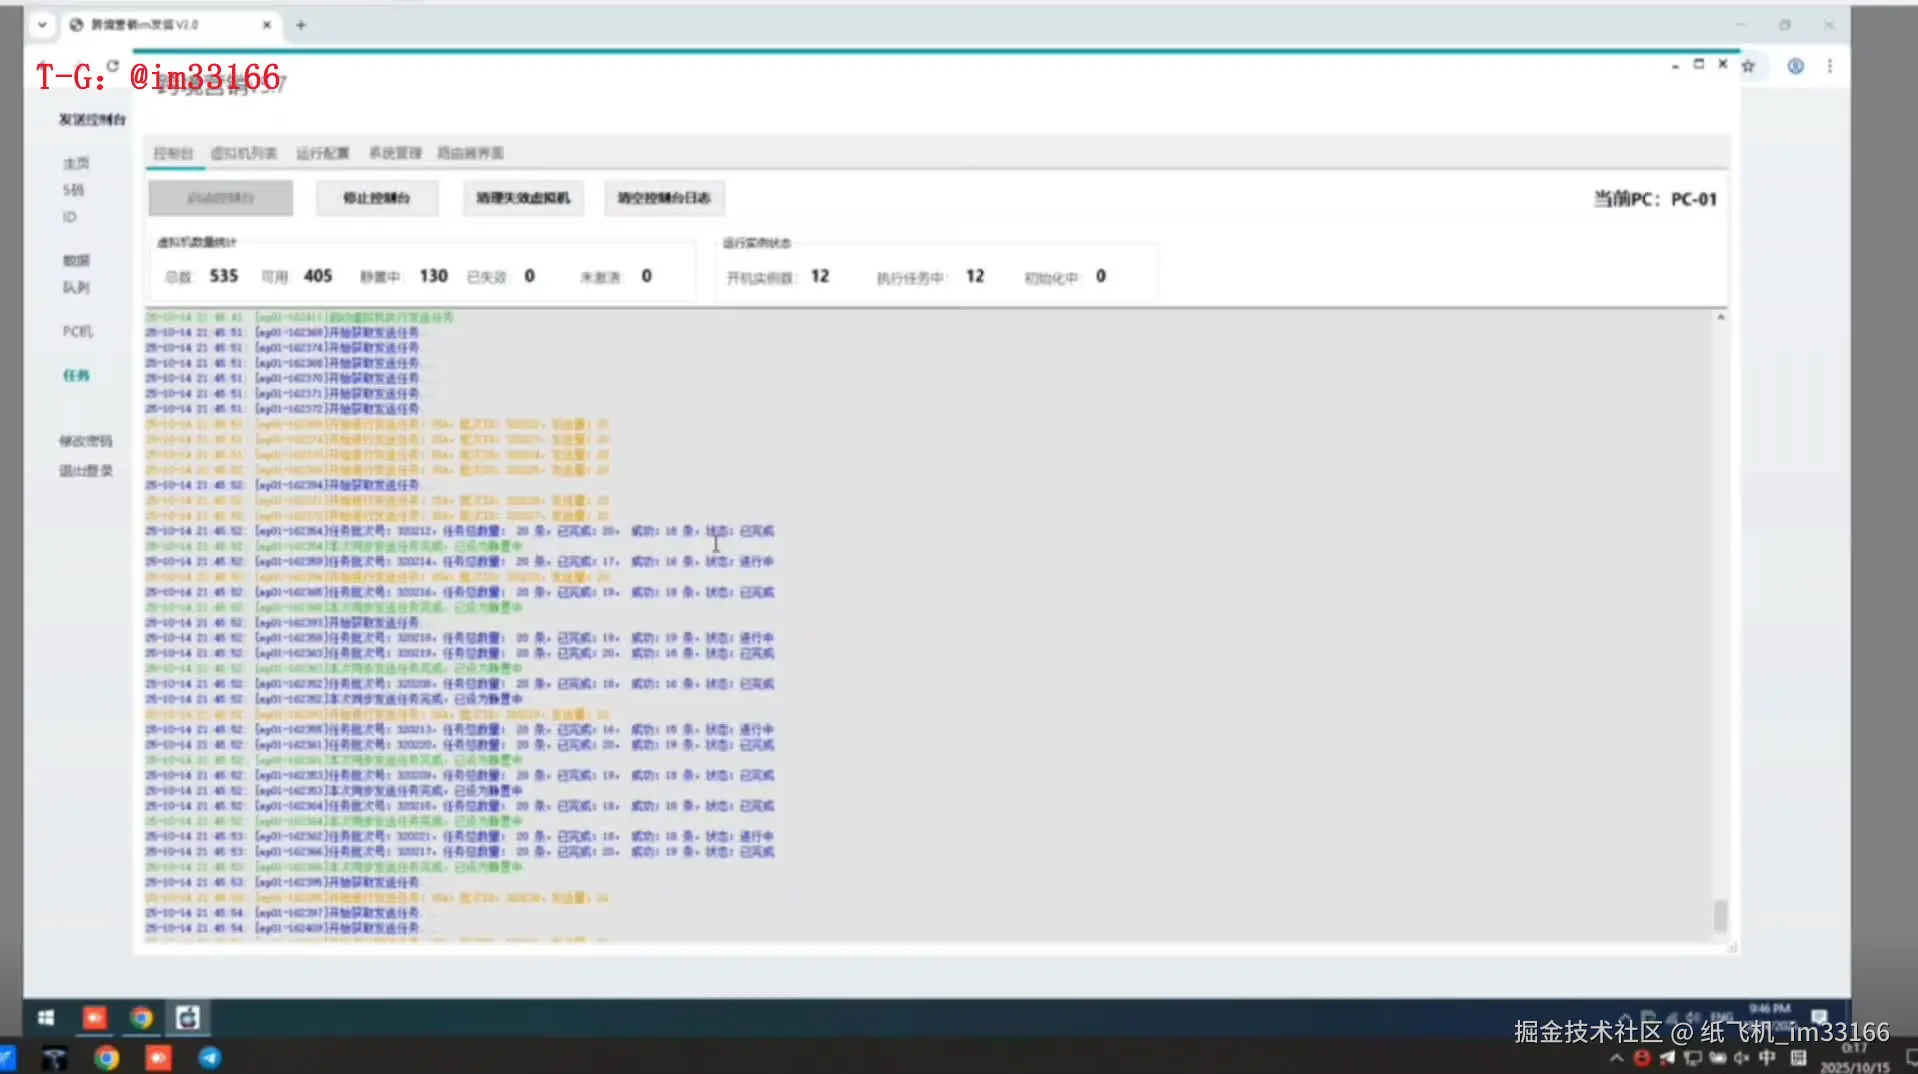This screenshot has height=1074, width=1918.
Task: Click the executing task count 12
Action: click(975, 276)
